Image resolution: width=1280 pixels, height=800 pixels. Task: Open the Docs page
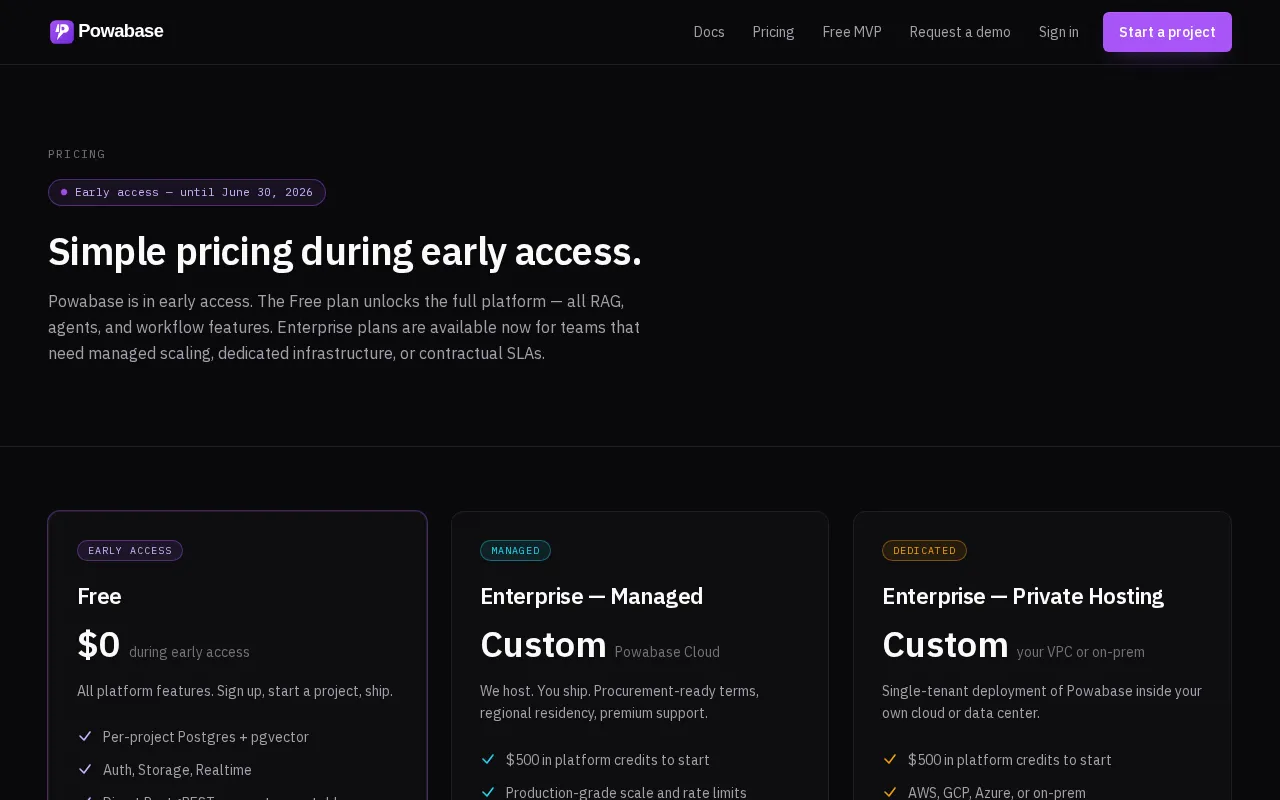[x=709, y=32]
